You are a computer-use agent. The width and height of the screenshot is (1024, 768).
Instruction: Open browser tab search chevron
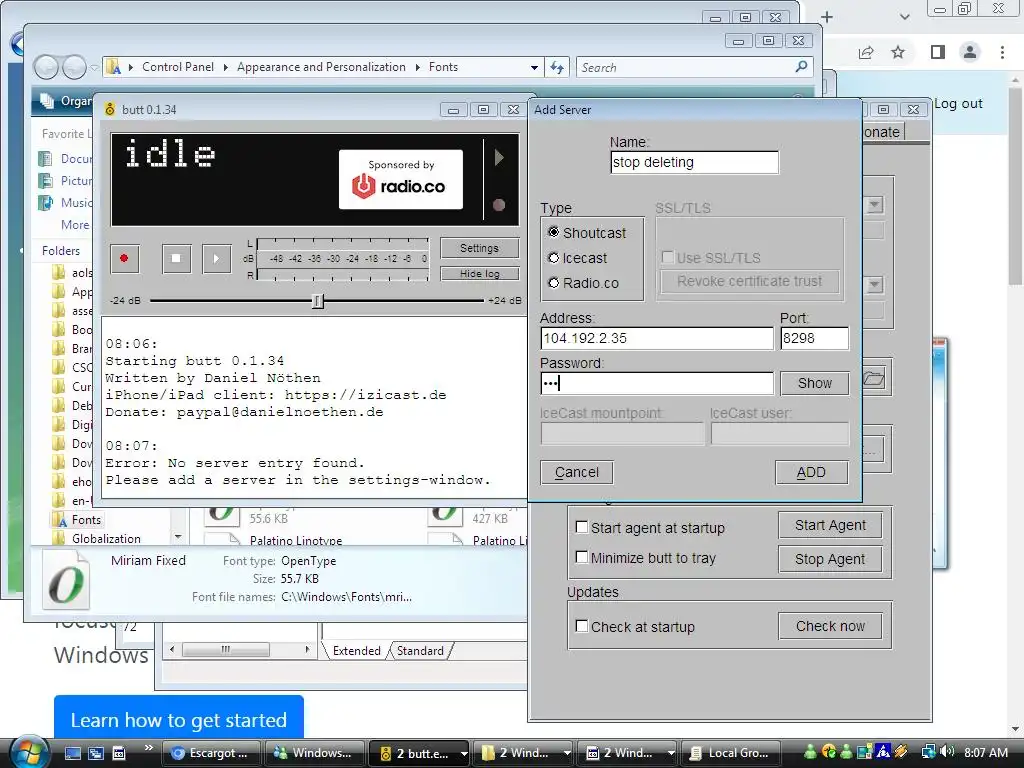[904, 17]
